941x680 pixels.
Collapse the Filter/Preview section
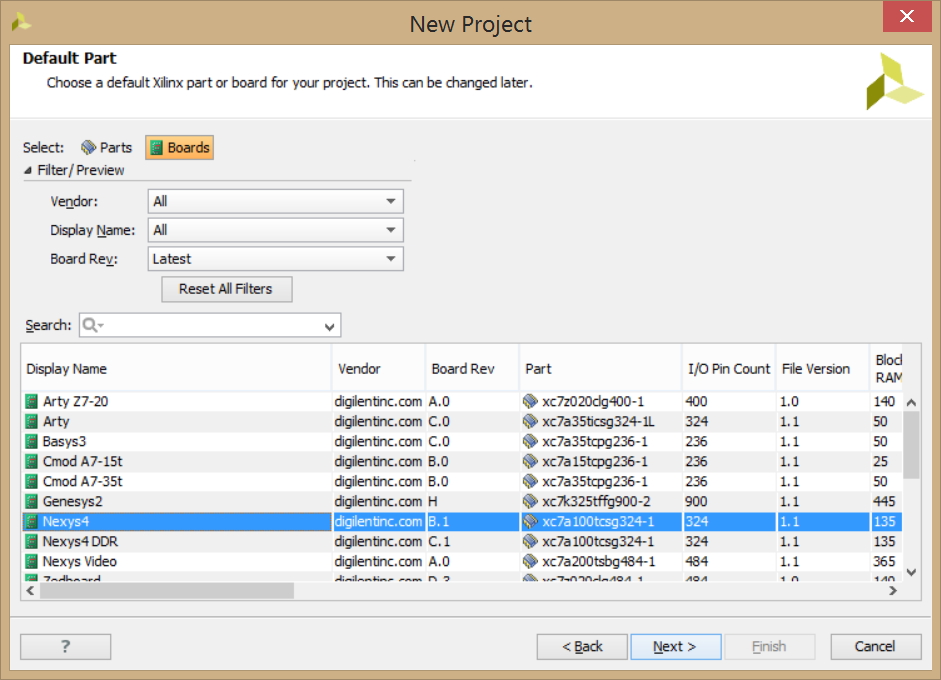point(28,170)
